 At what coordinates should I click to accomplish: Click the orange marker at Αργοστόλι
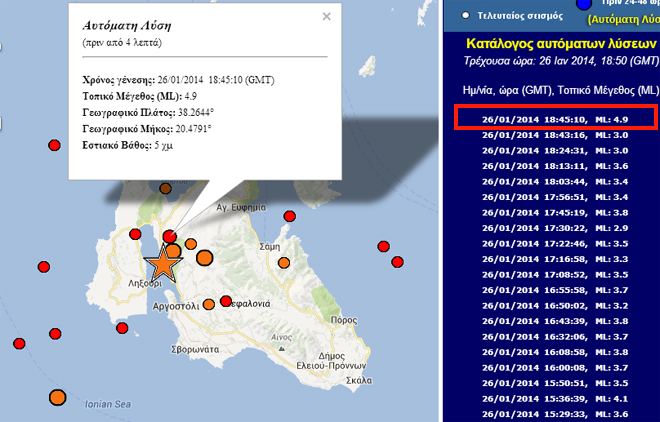pyautogui.click(x=208, y=305)
